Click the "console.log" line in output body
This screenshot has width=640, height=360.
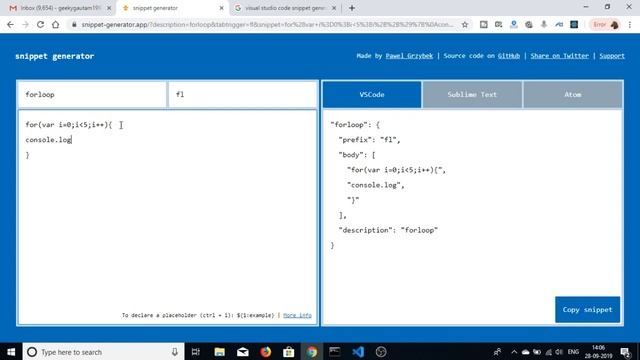[x=376, y=185]
